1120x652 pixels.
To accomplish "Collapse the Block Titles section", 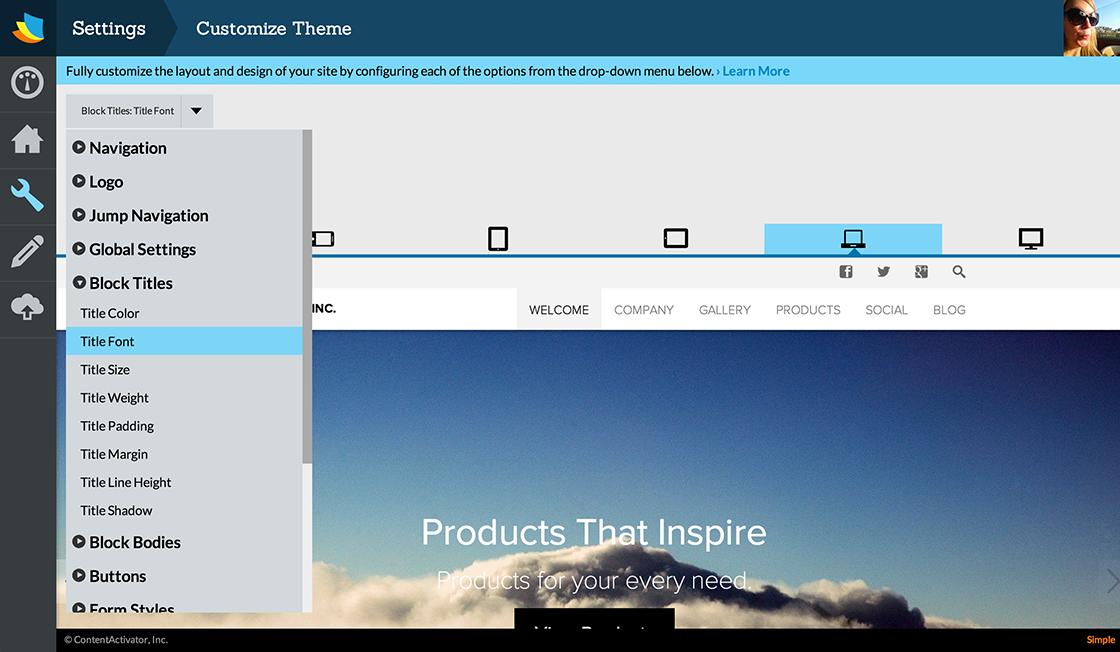I will 122,283.
